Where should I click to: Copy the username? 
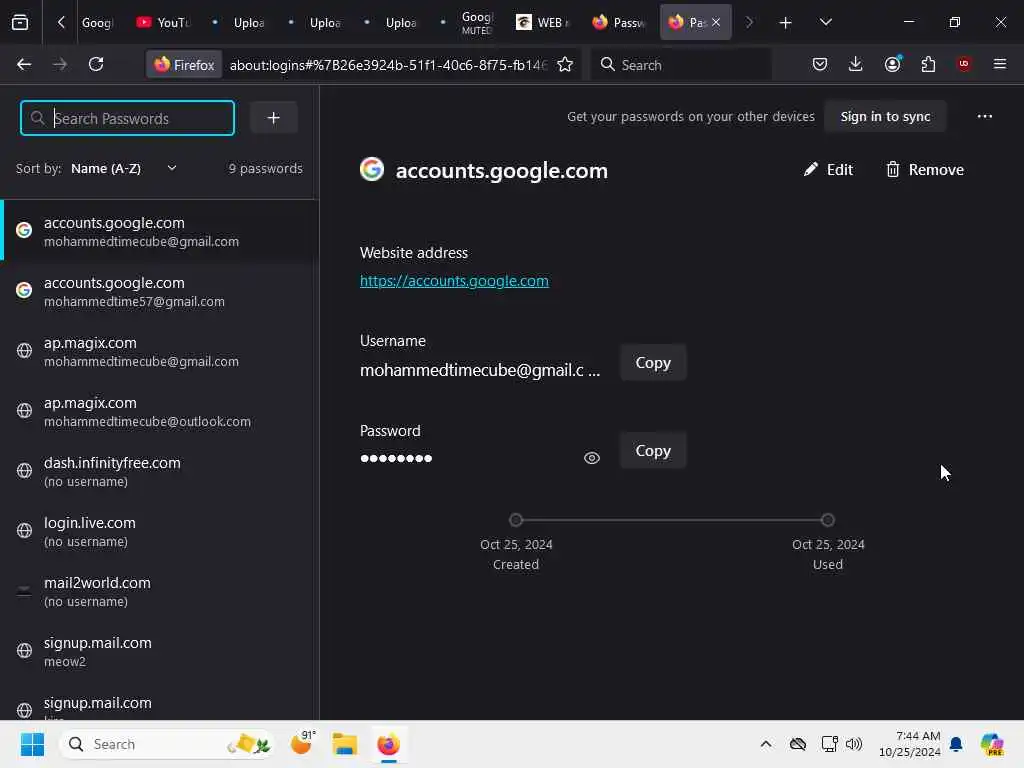pyautogui.click(x=653, y=362)
